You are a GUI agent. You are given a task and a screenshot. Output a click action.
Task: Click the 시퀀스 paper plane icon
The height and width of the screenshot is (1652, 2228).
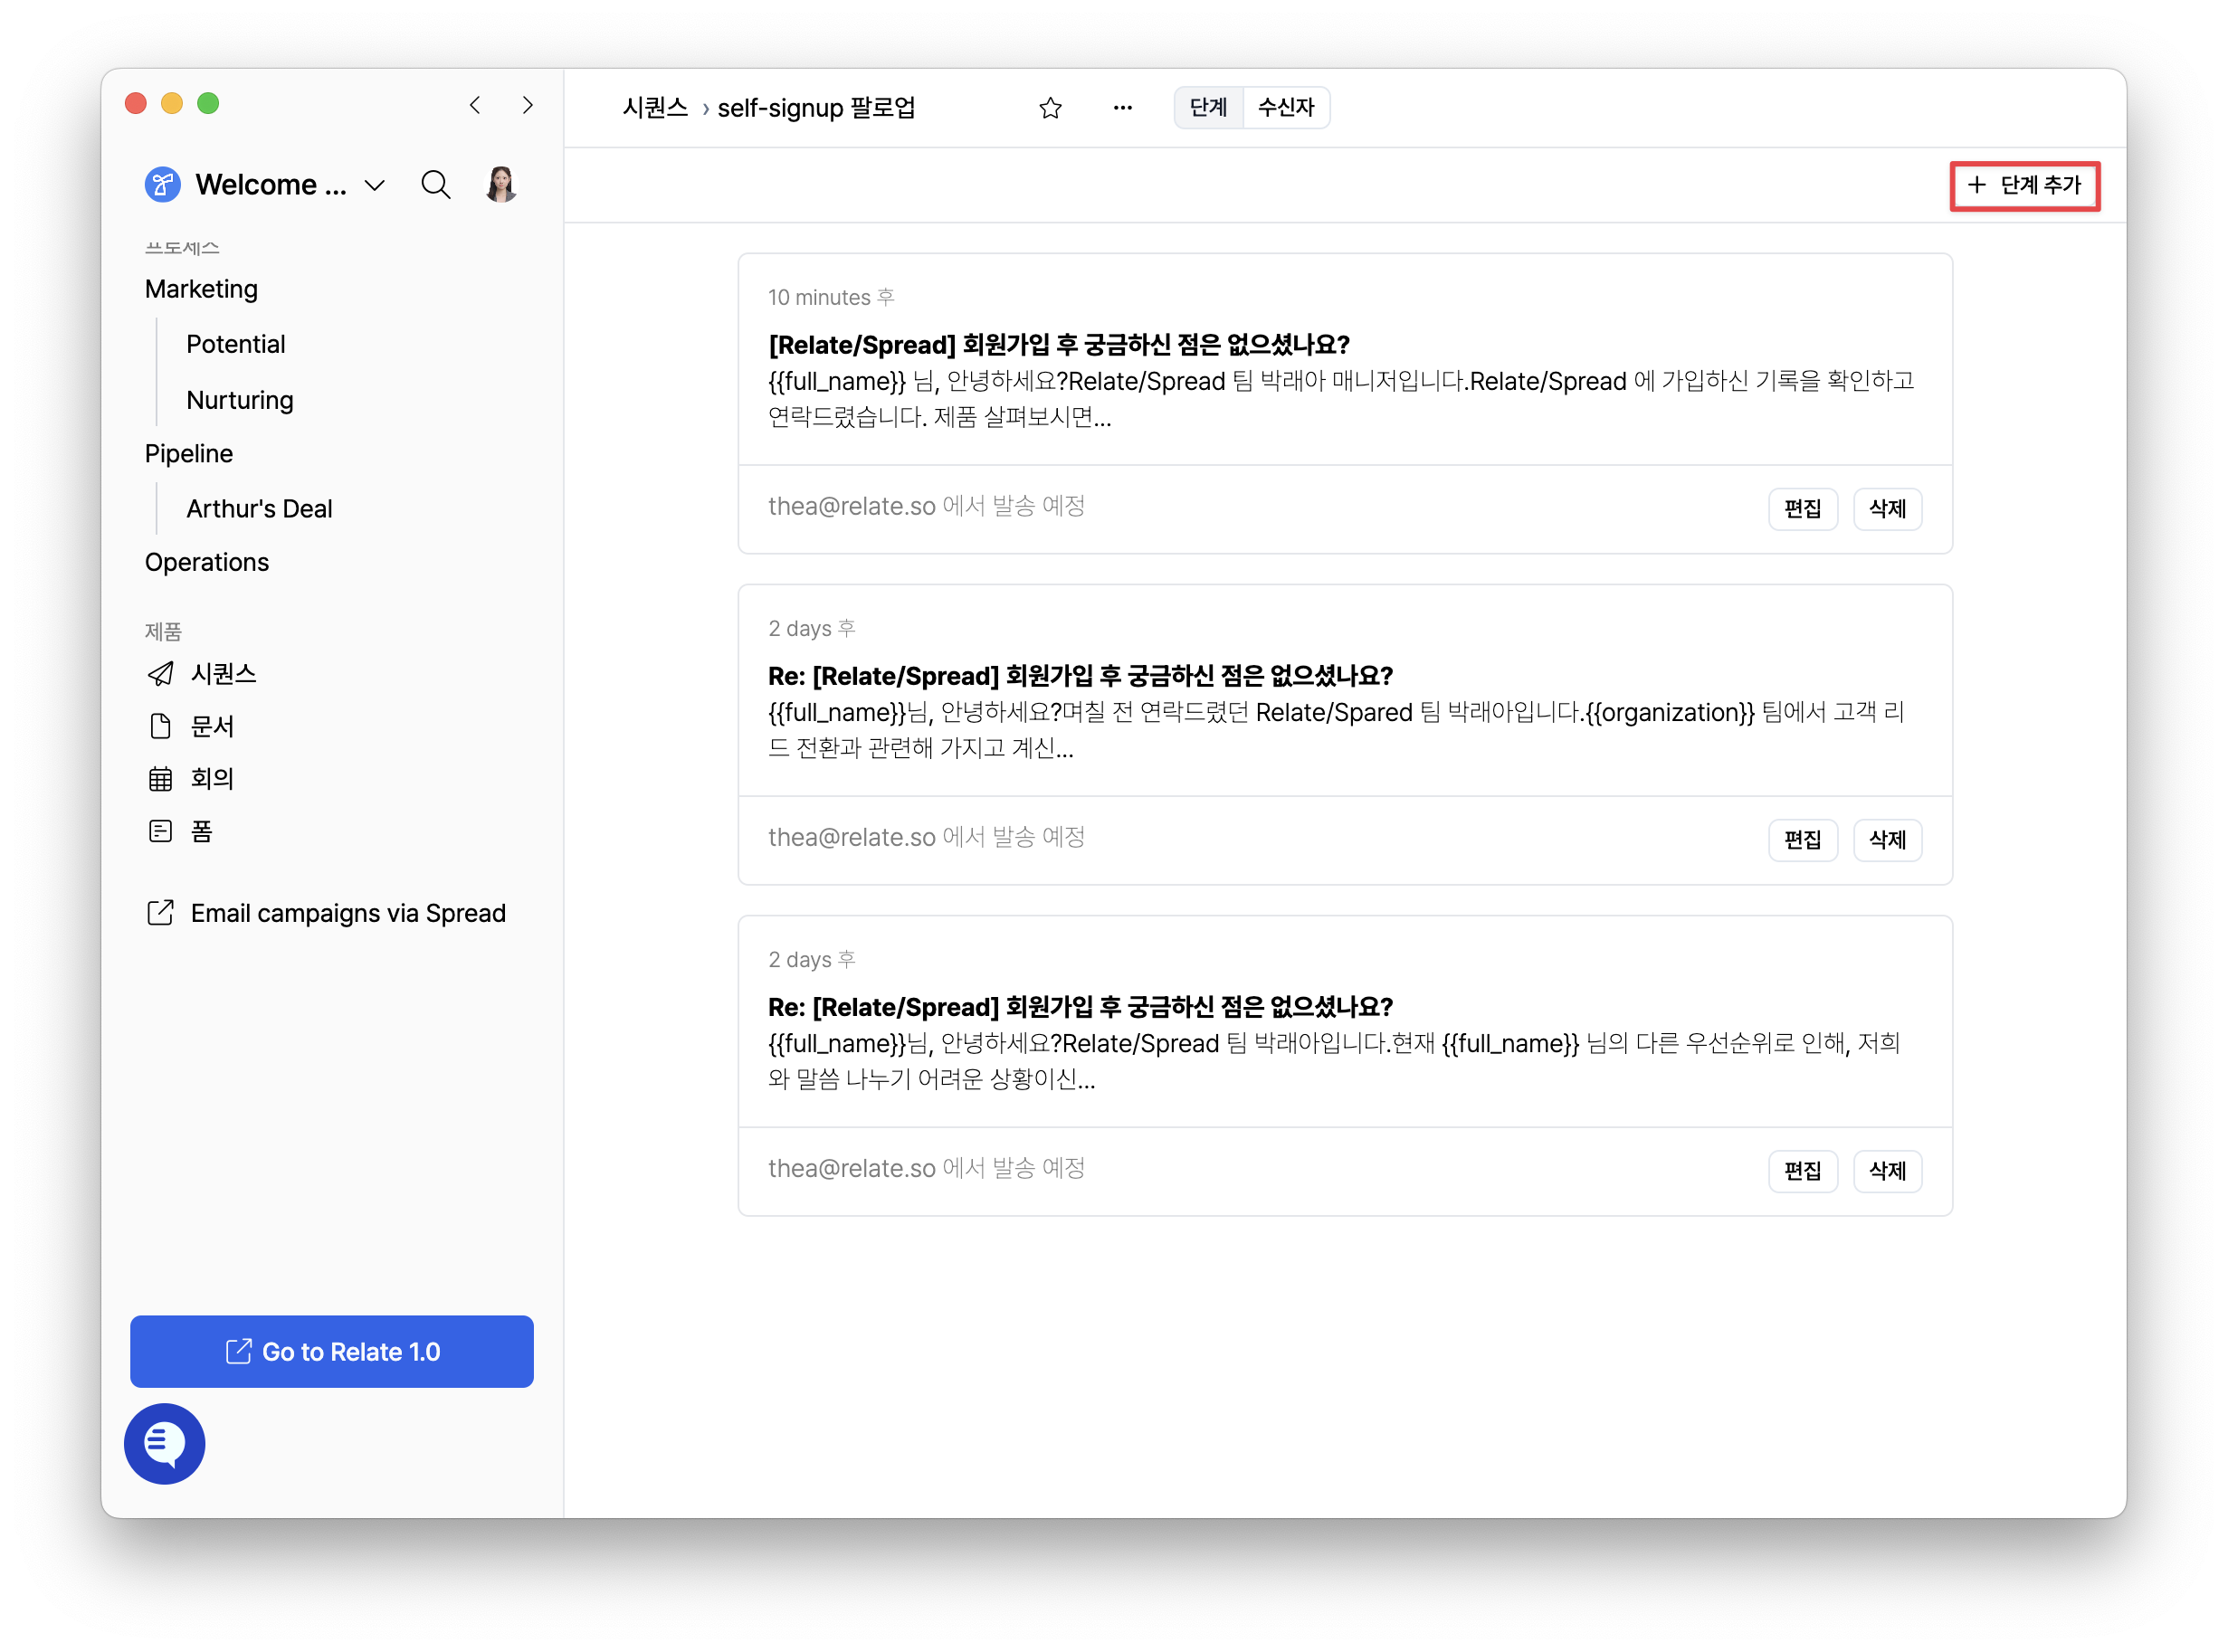(x=160, y=674)
